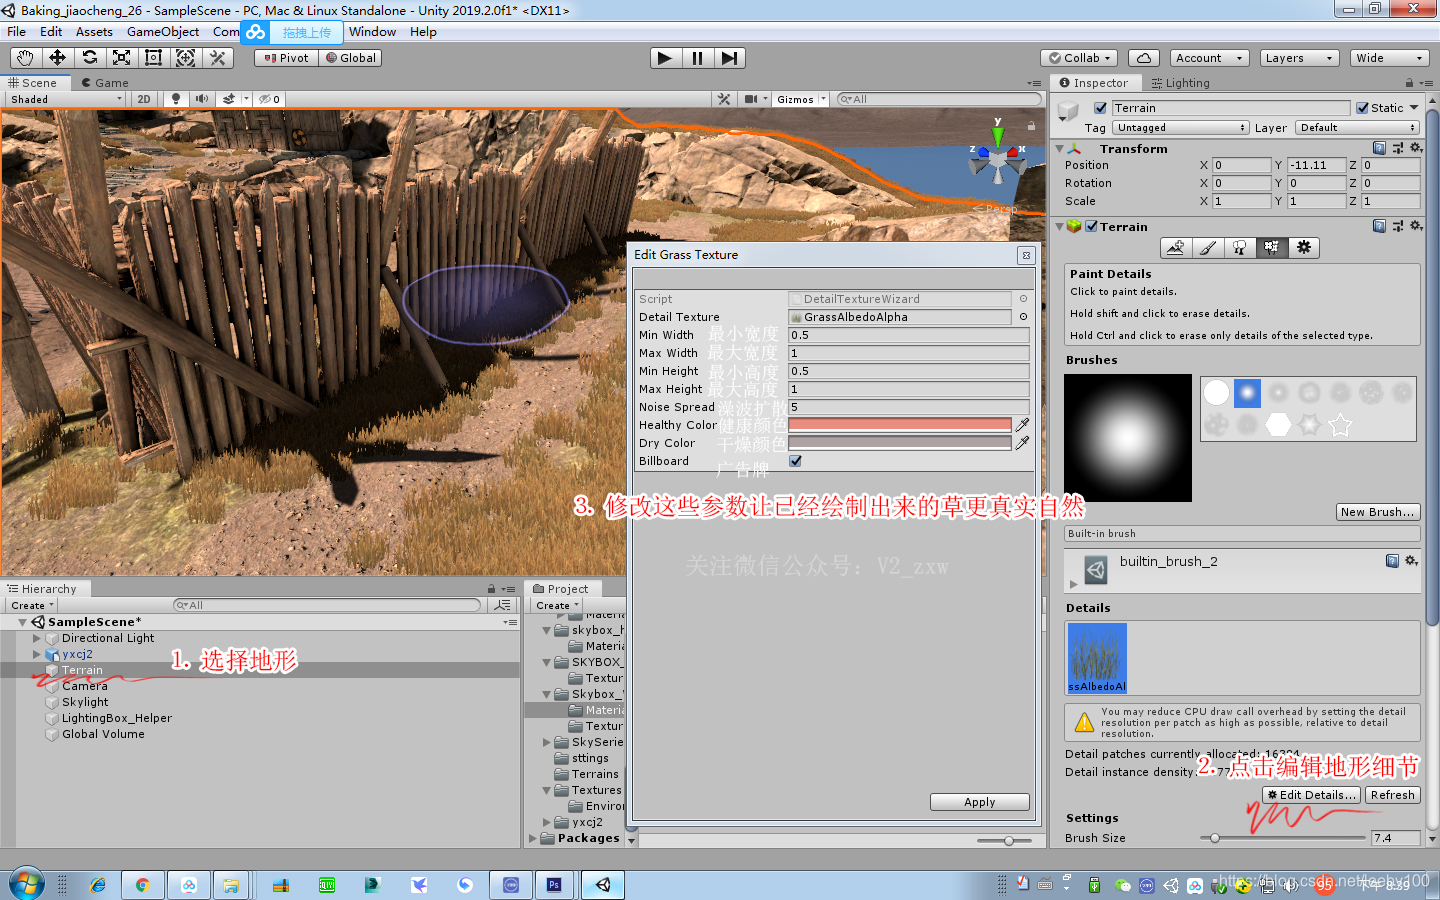The width and height of the screenshot is (1440, 900).
Task: Select Paint Terrain brush tool
Action: tap(1207, 247)
